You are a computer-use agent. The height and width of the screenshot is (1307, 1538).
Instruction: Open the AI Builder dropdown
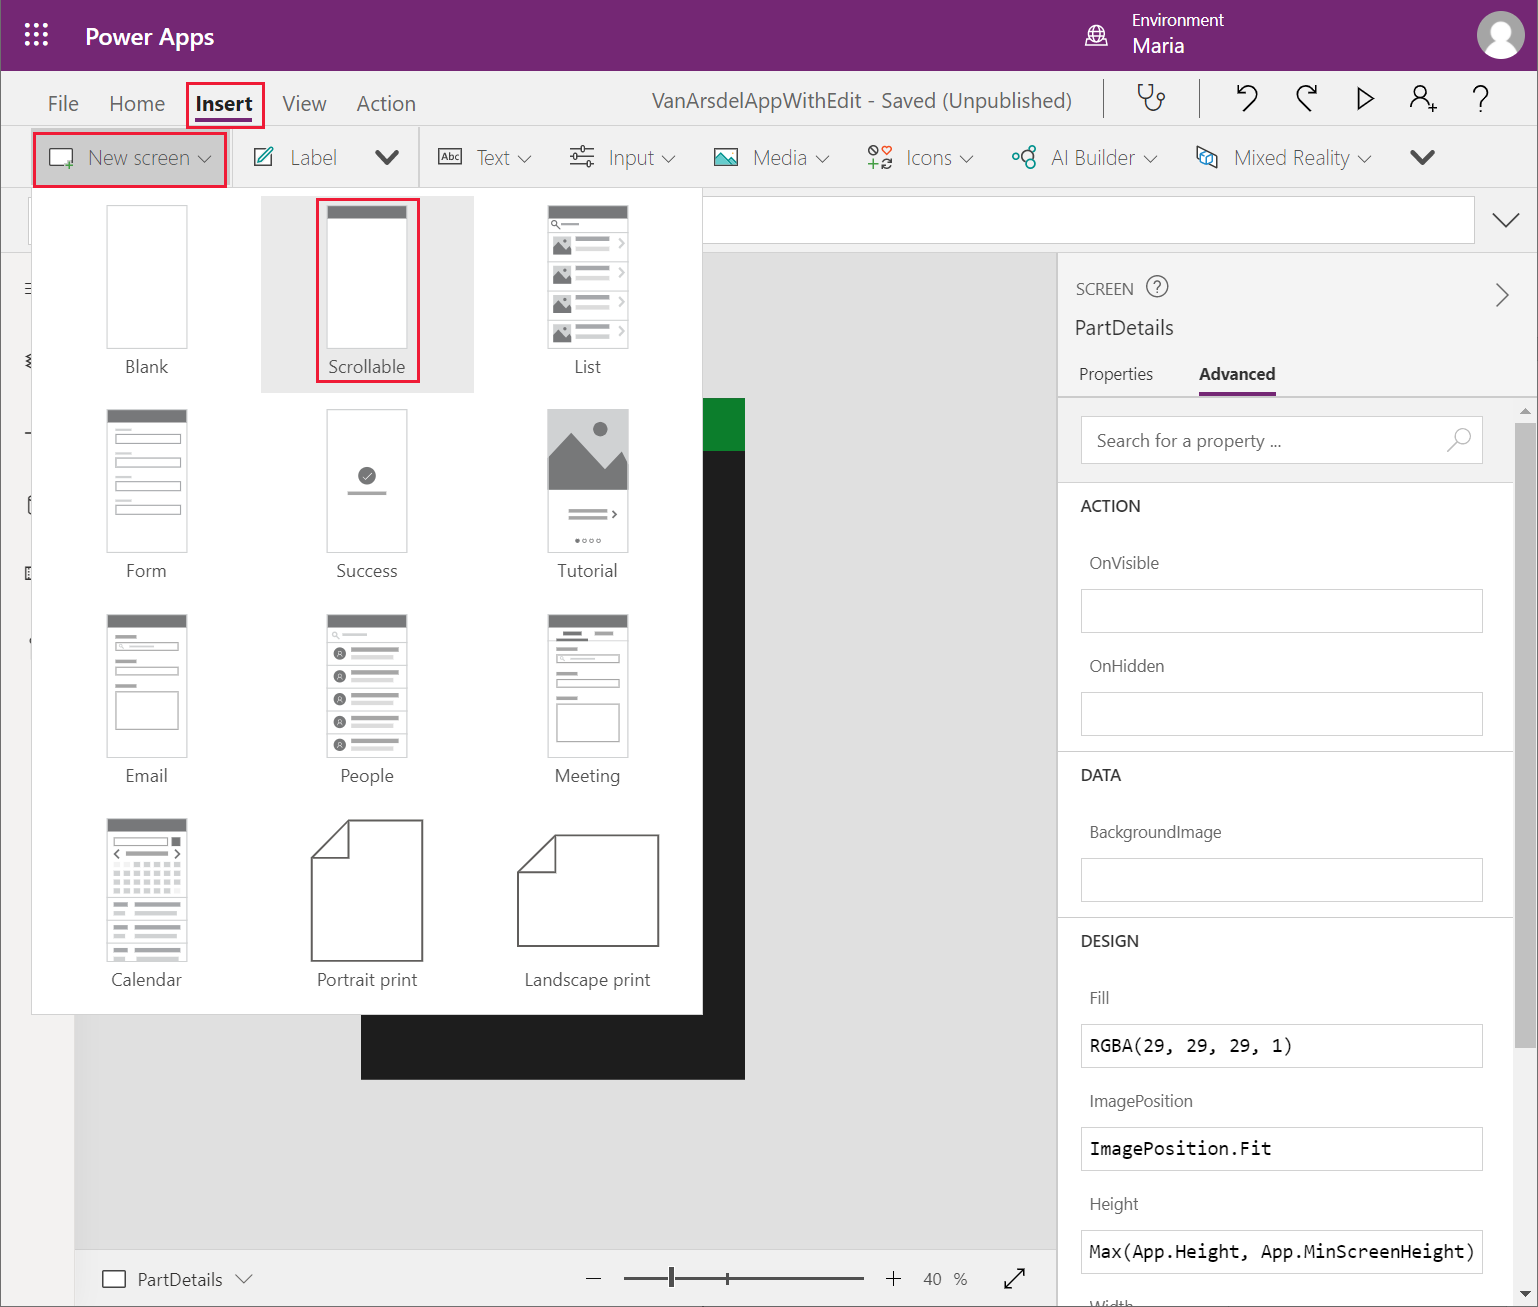pyautogui.click(x=1084, y=157)
